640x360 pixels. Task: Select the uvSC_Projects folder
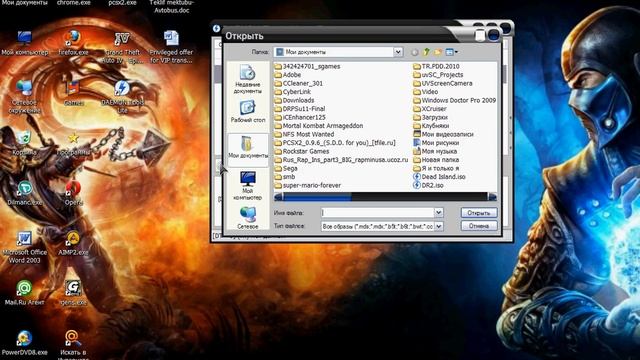tap(438, 75)
